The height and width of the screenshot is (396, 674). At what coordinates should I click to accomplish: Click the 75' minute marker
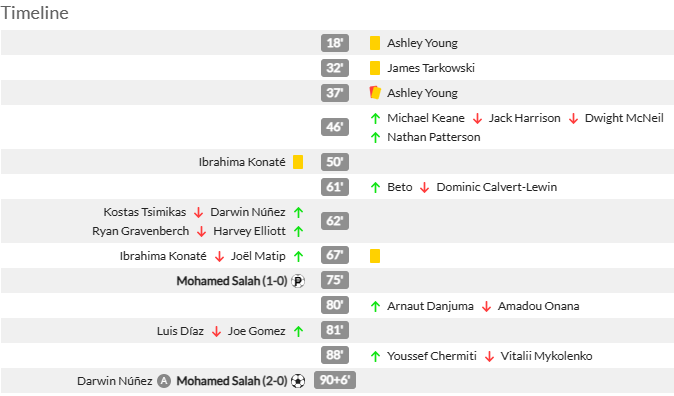tap(335, 280)
